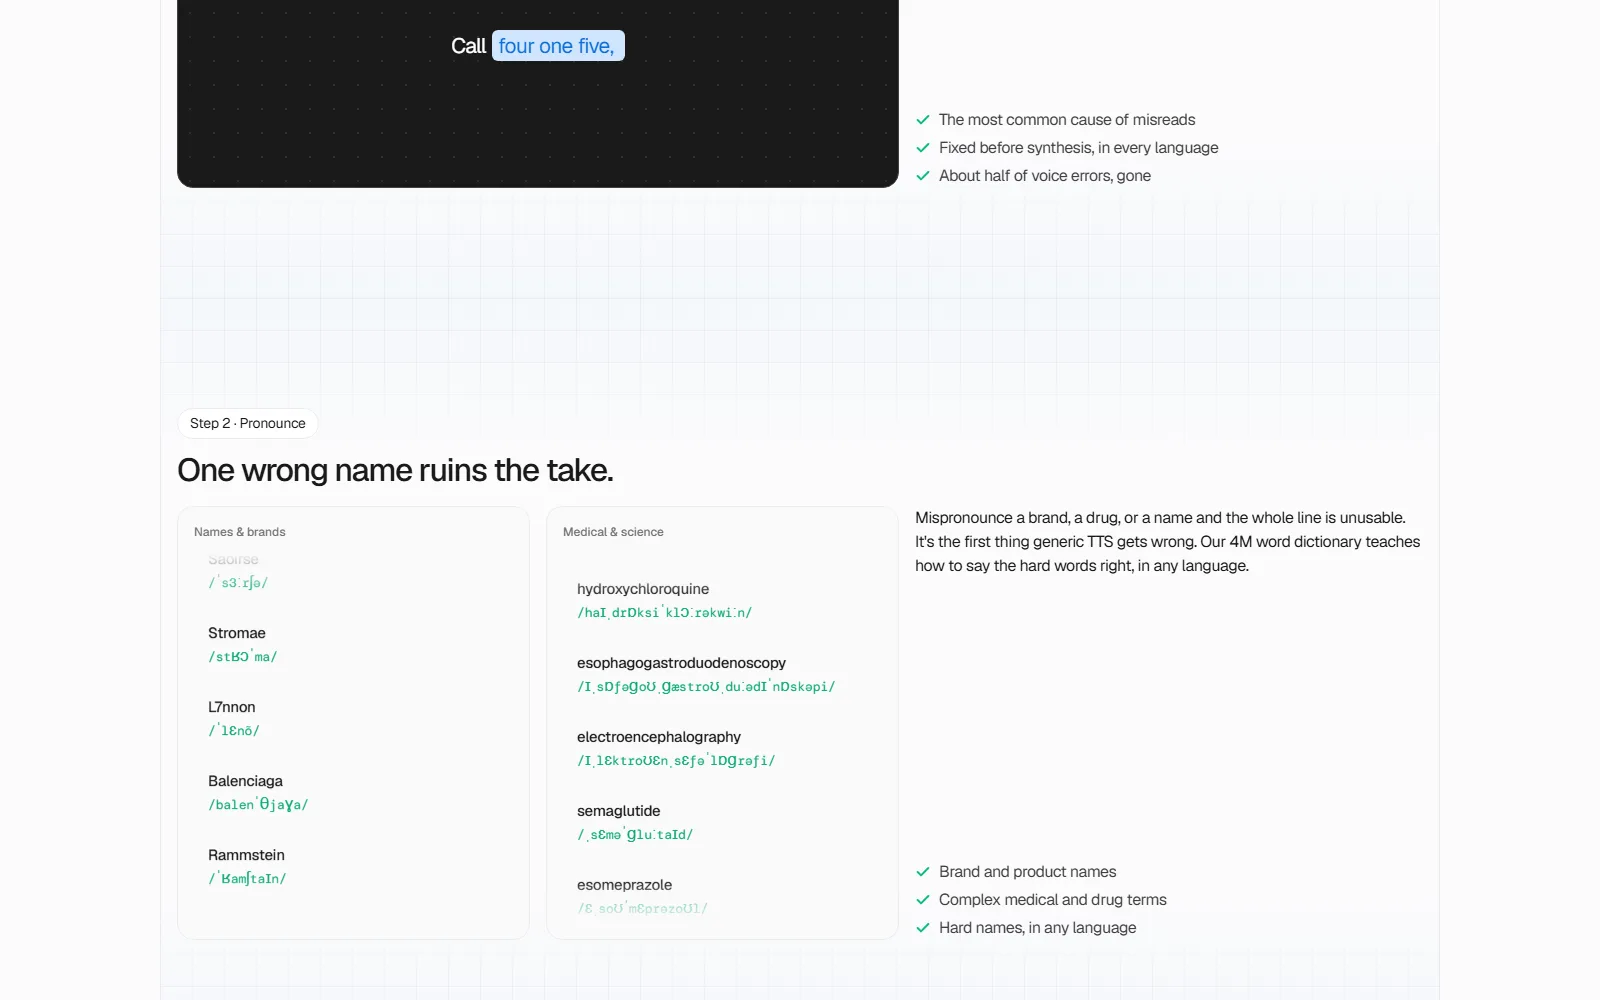Screen dimensions: 1600x1000
Task: Click the checkmark beside 'Complex medical and drug terms'
Action: [923, 900]
